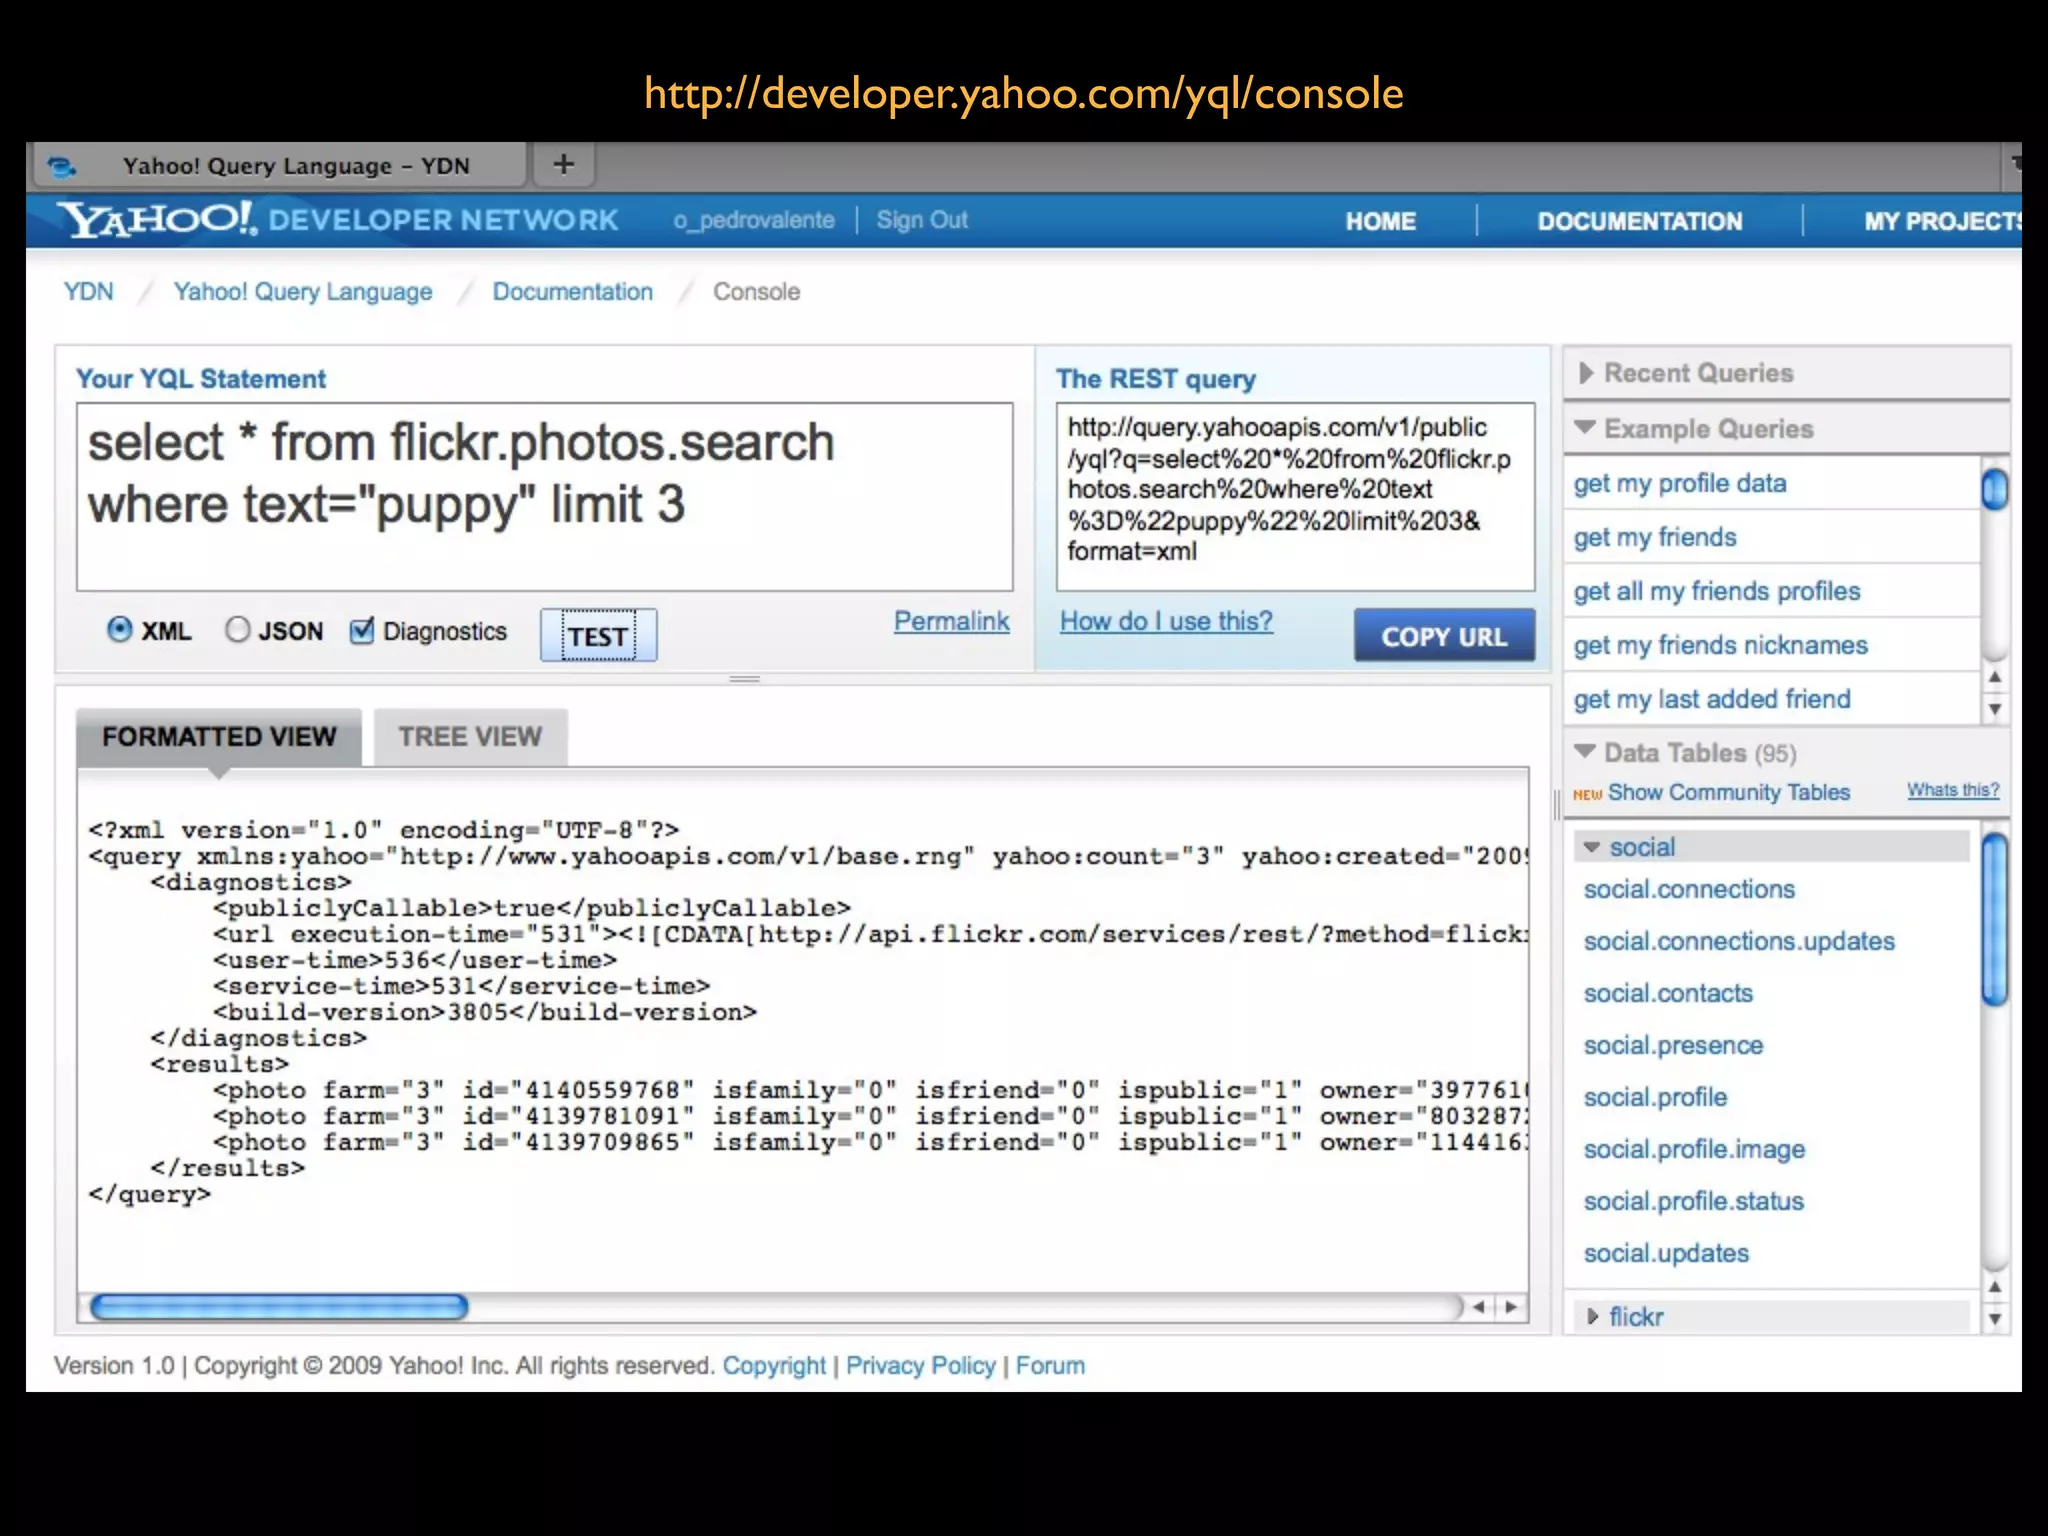Click the pane splitter handle below the TEST button
The height and width of the screenshot is (1536, 2048).
[x=744, y=679]
